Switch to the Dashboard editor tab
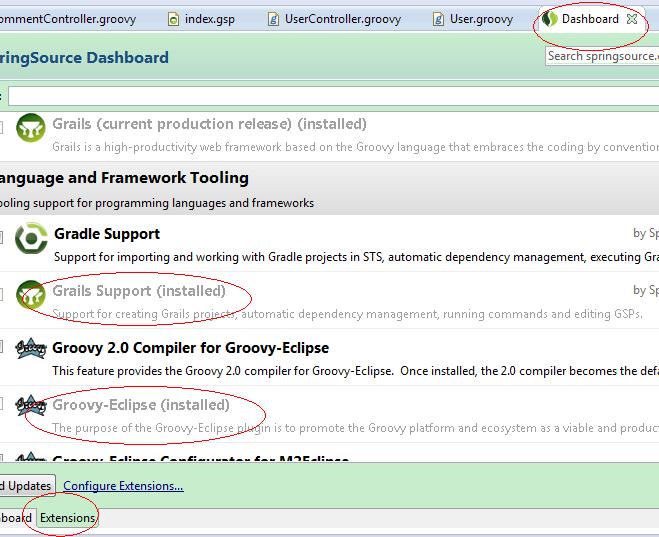The image size is (659, 537). click(590, 19)
